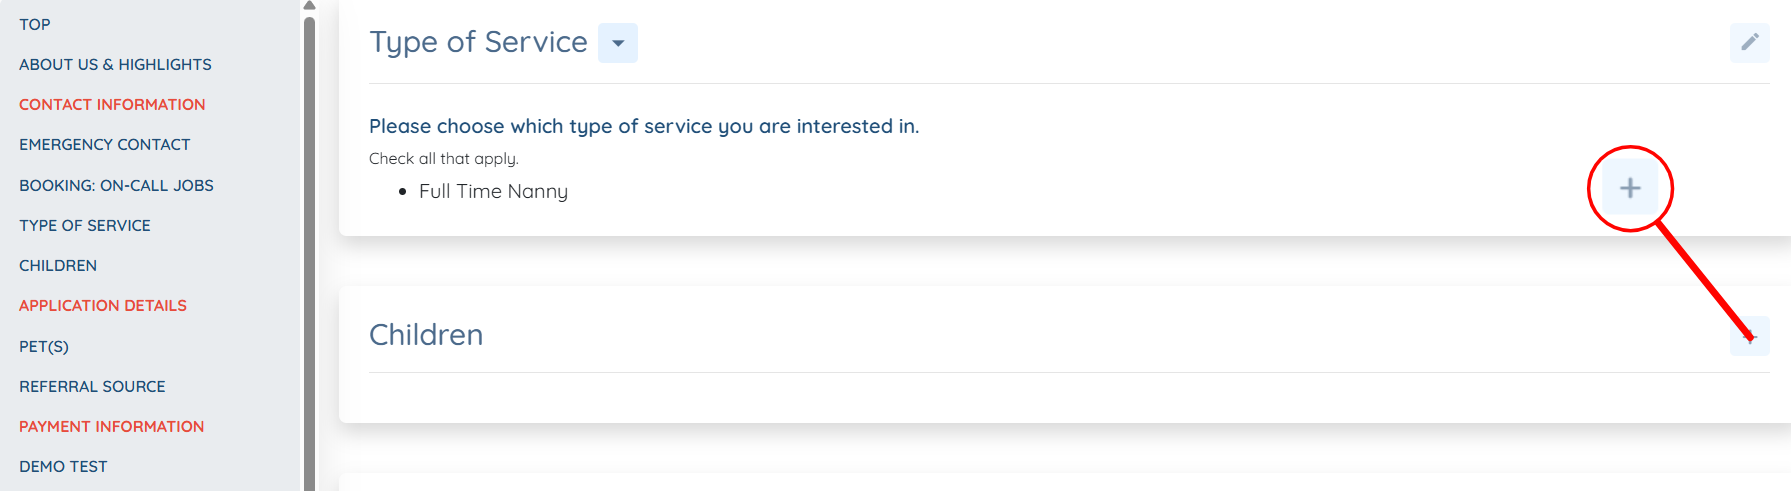The height and width of the screenshot is (491, 1791).
Task: Open the Payment Information section link
Action: [111, 426]
